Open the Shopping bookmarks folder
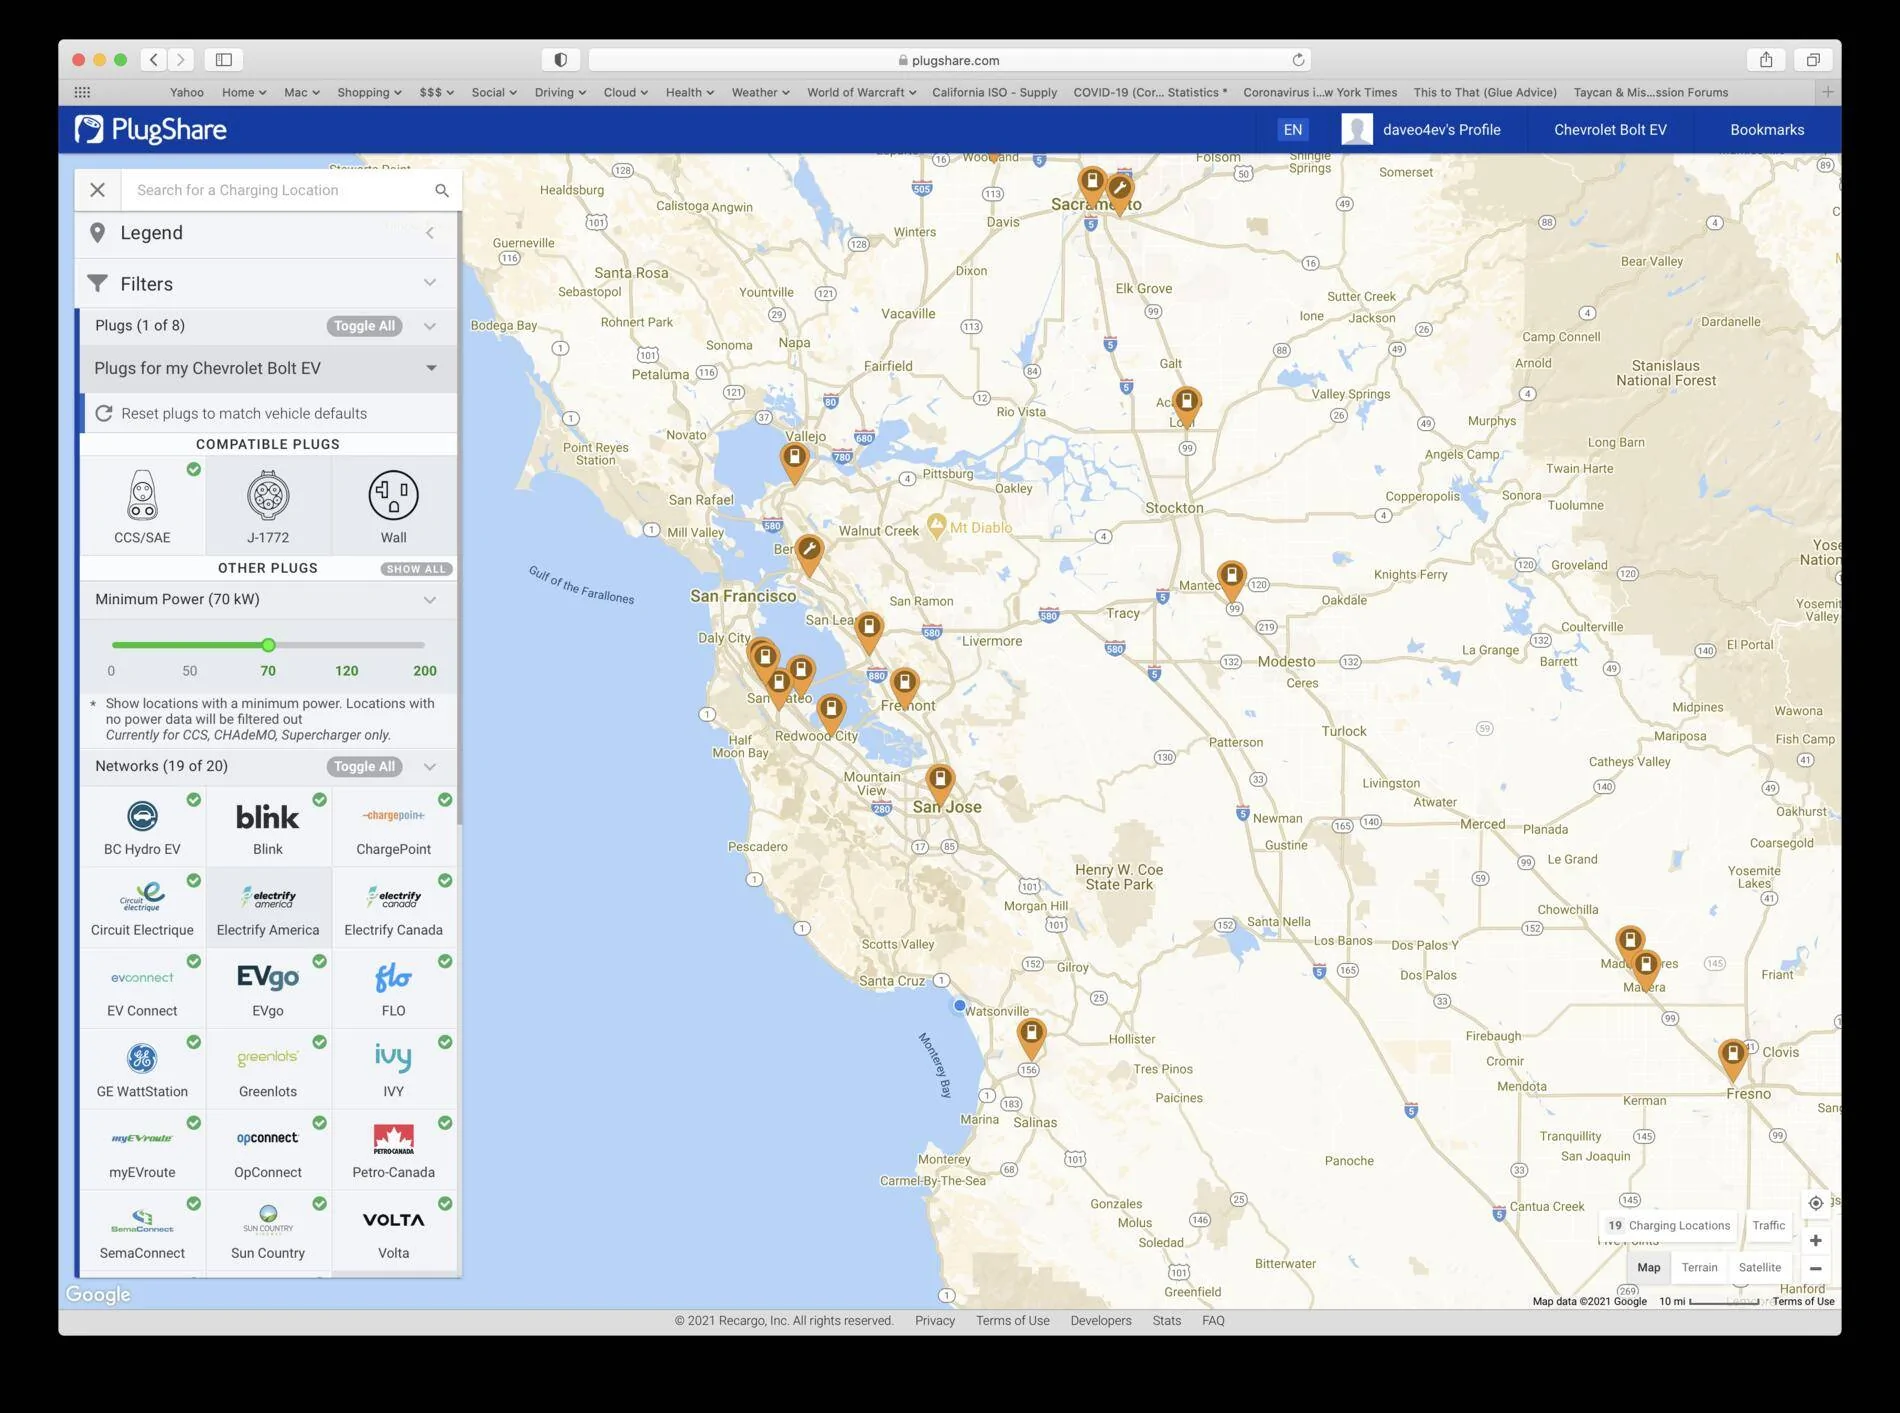This screenshot has height=1413, width=1900. [x=369, y=92]
